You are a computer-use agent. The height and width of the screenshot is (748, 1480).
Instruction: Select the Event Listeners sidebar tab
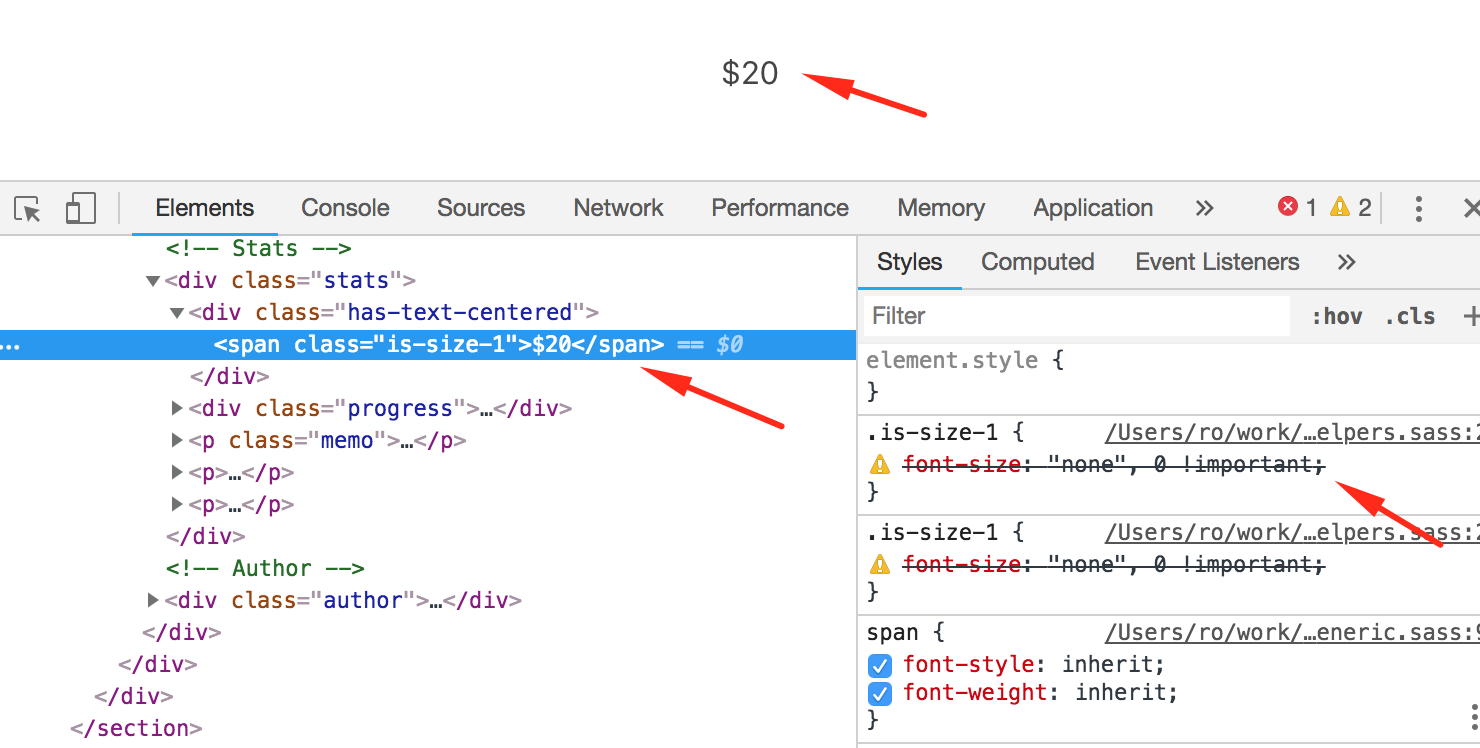point(1217,262)
